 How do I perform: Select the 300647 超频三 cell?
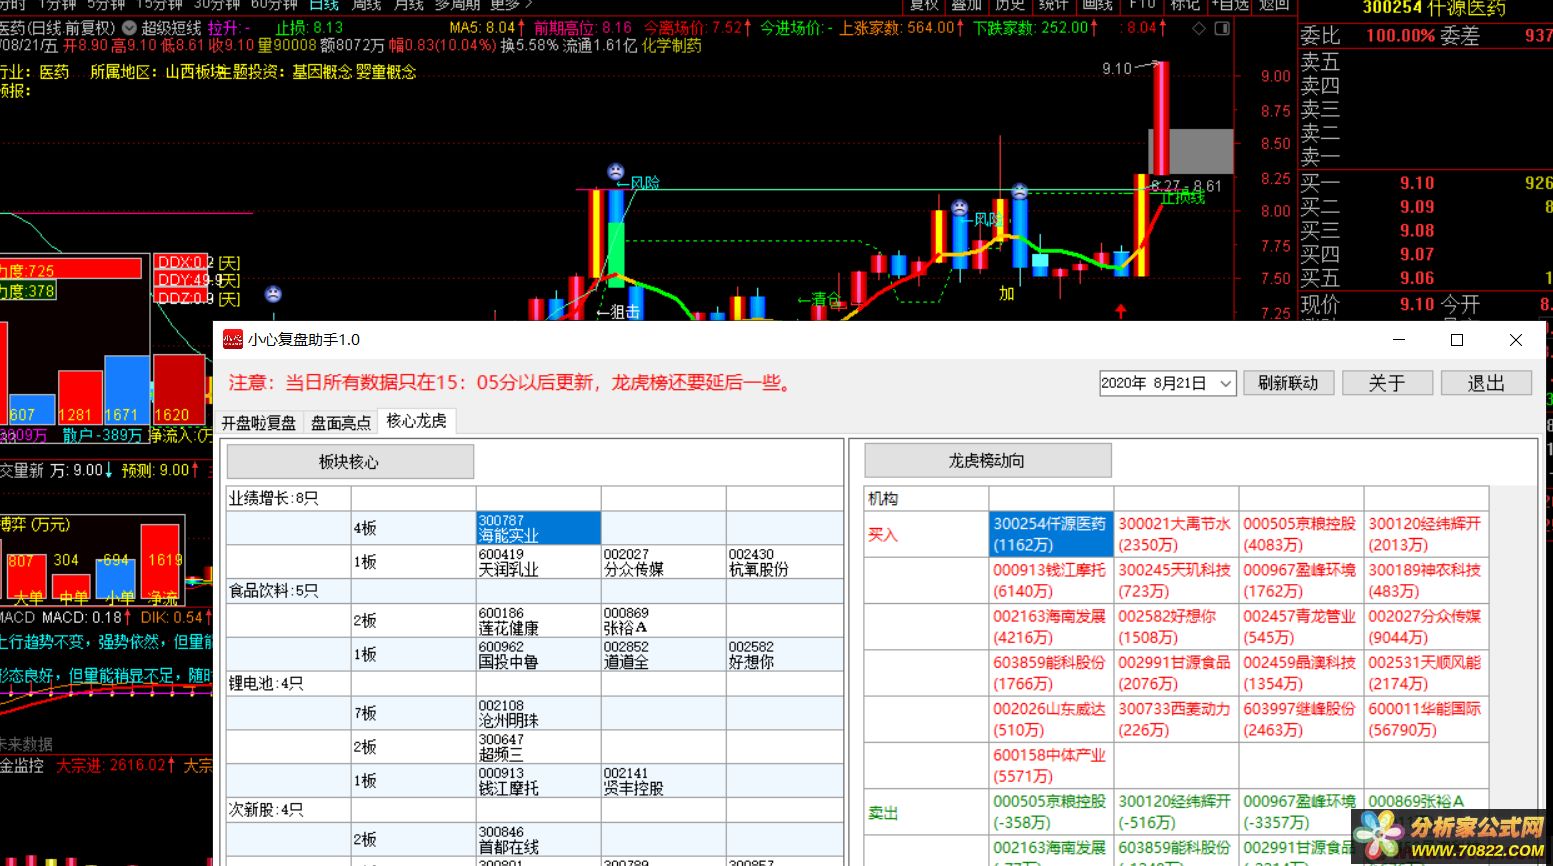click(x=539, y=747)
